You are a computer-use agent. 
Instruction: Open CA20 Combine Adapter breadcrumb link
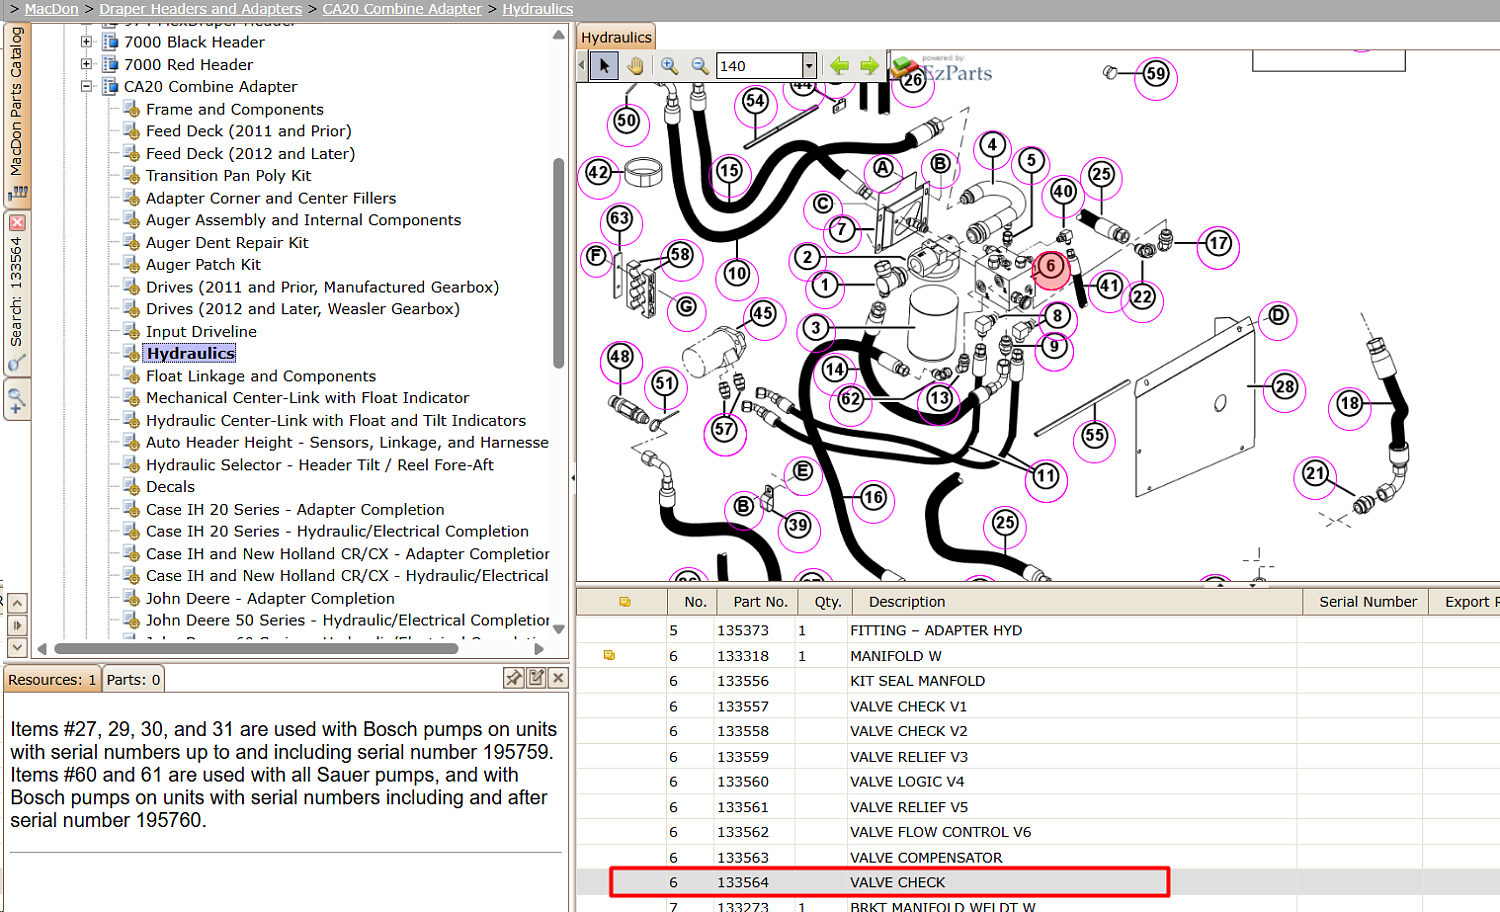coord(402,9)
